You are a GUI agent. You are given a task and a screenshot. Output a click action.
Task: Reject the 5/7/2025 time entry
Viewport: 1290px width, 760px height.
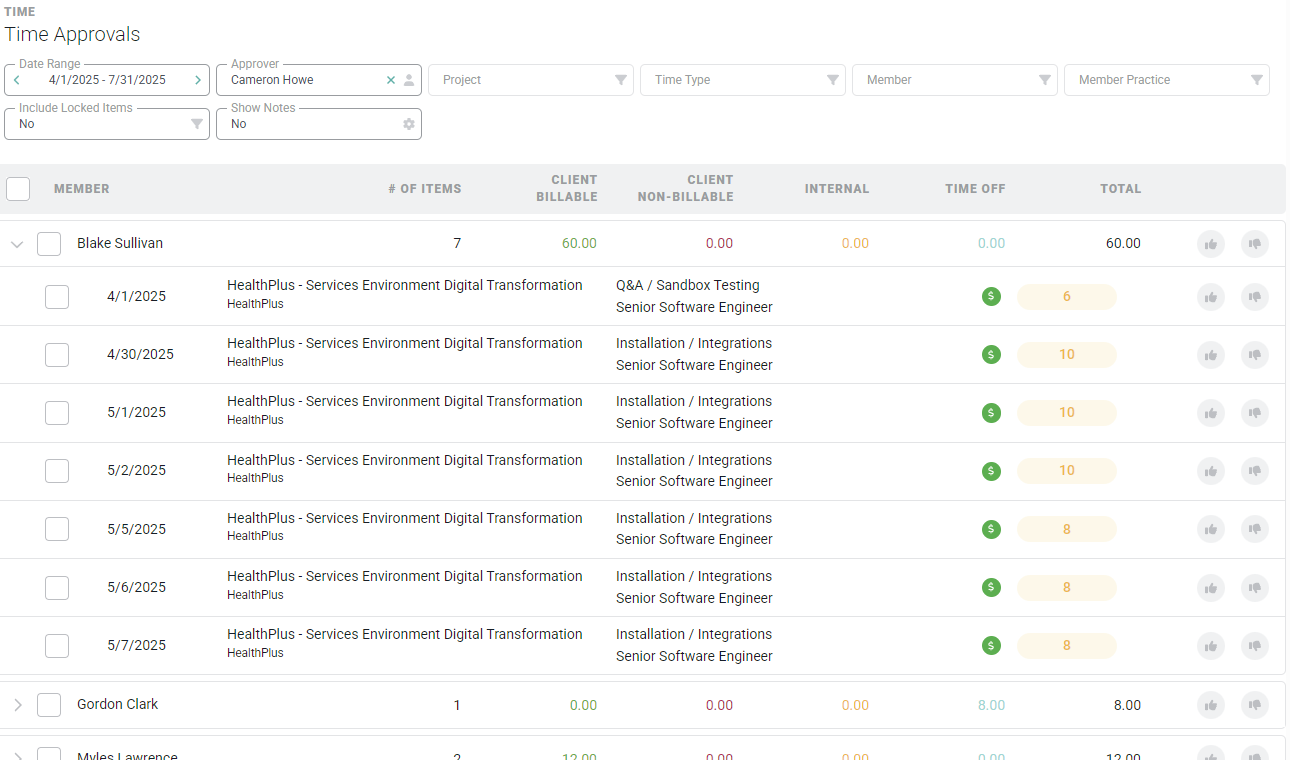tap(1255, 646)
